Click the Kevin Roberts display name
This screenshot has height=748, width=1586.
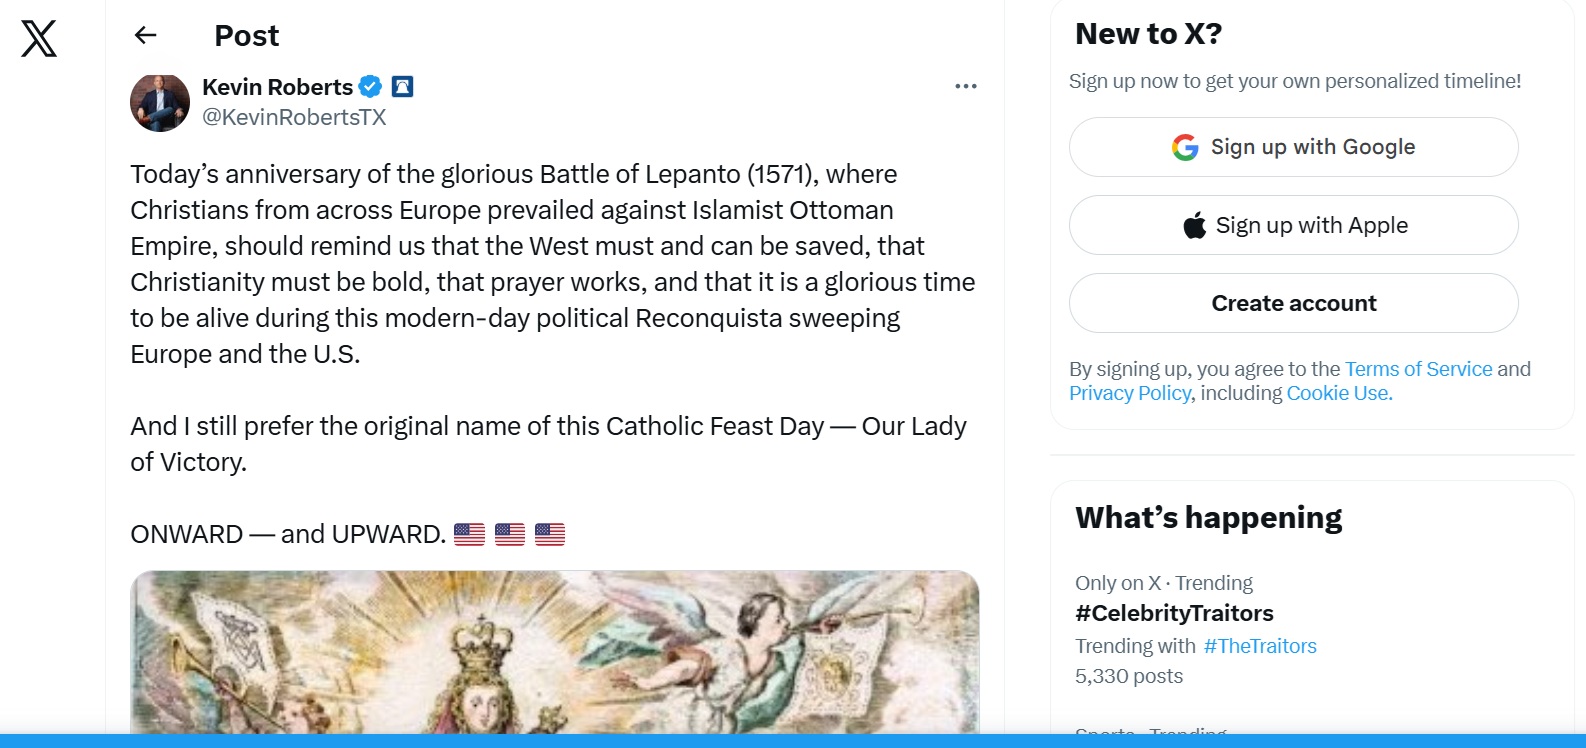click(277, 87)
